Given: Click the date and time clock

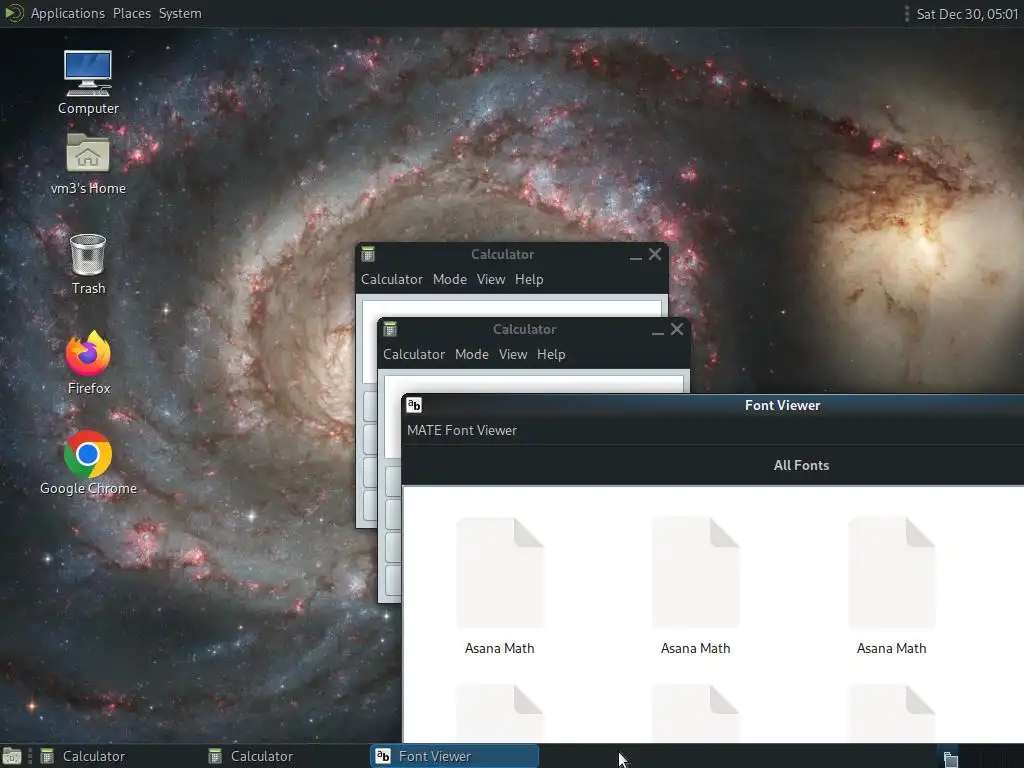Looking at the screenshot, I should pos(967,14).
